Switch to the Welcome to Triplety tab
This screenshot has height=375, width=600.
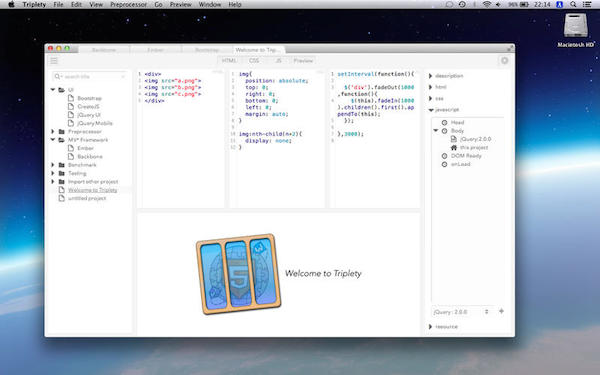pyautogui.click(x=259, y=50)
